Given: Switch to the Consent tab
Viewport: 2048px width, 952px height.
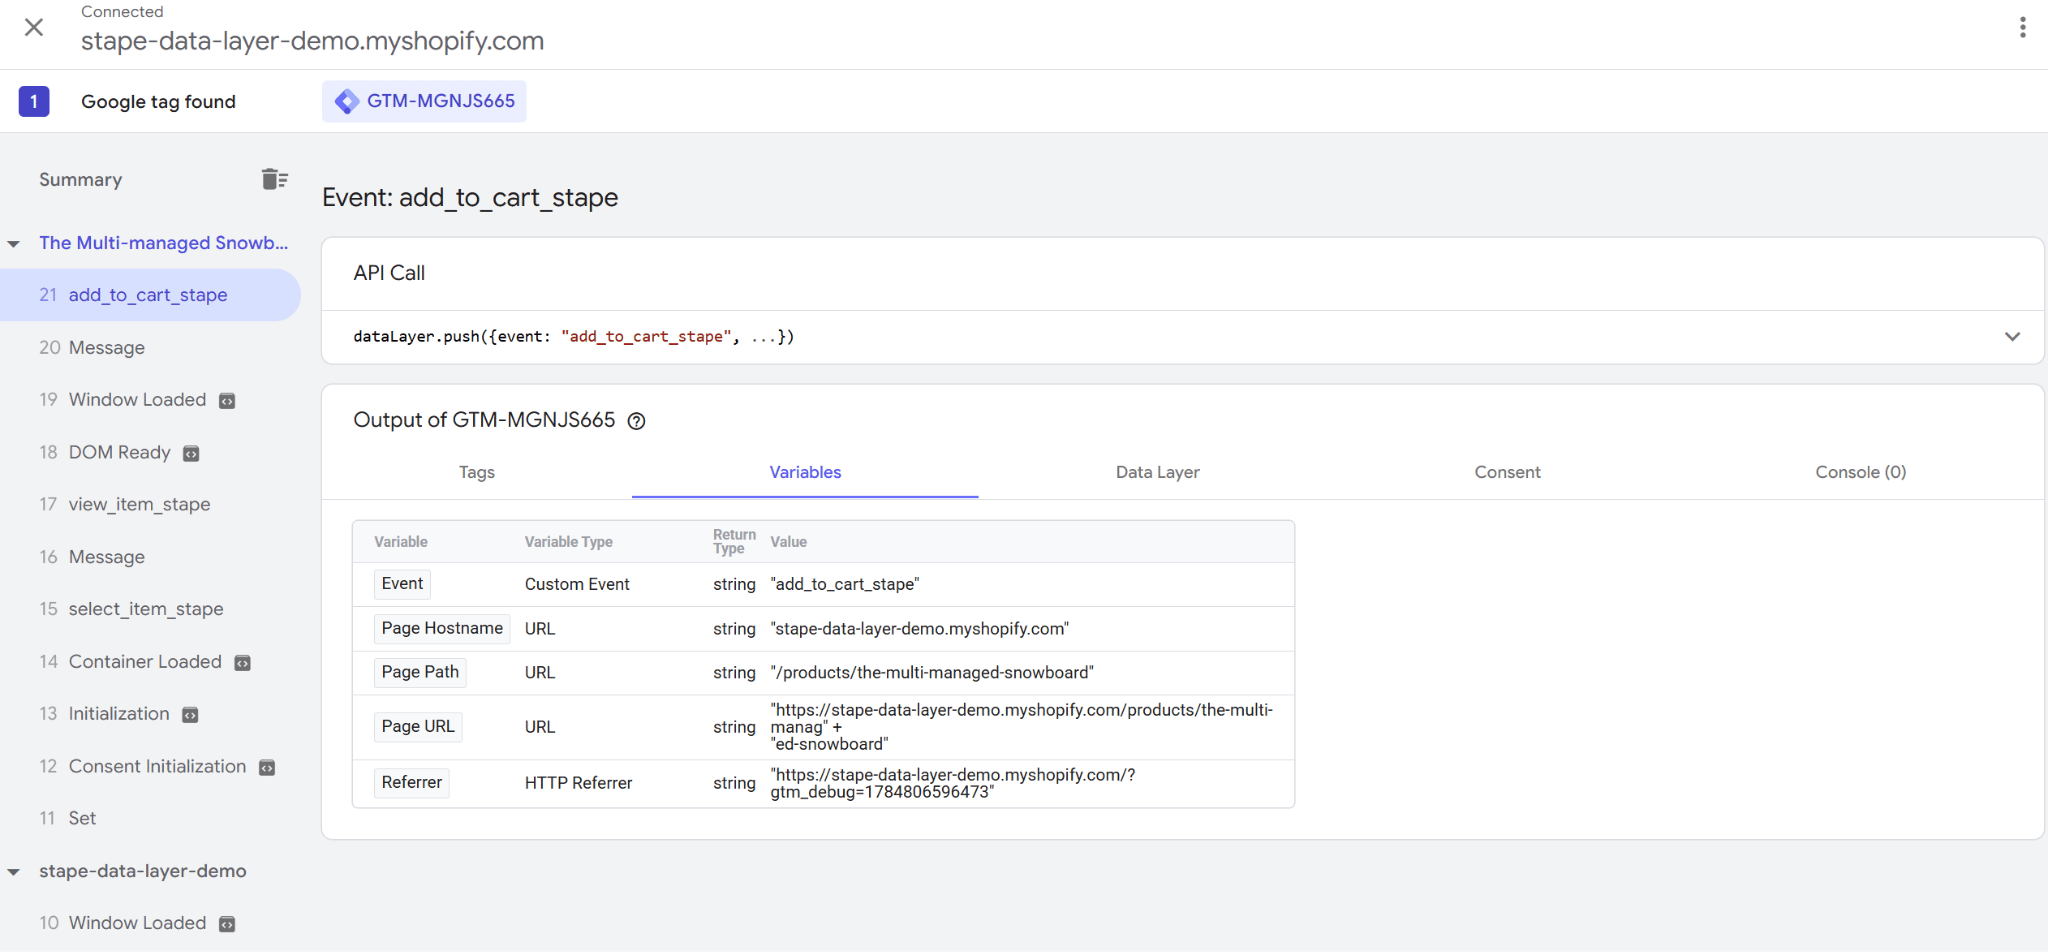Looking at the screenshot, I should (1508, 472).
